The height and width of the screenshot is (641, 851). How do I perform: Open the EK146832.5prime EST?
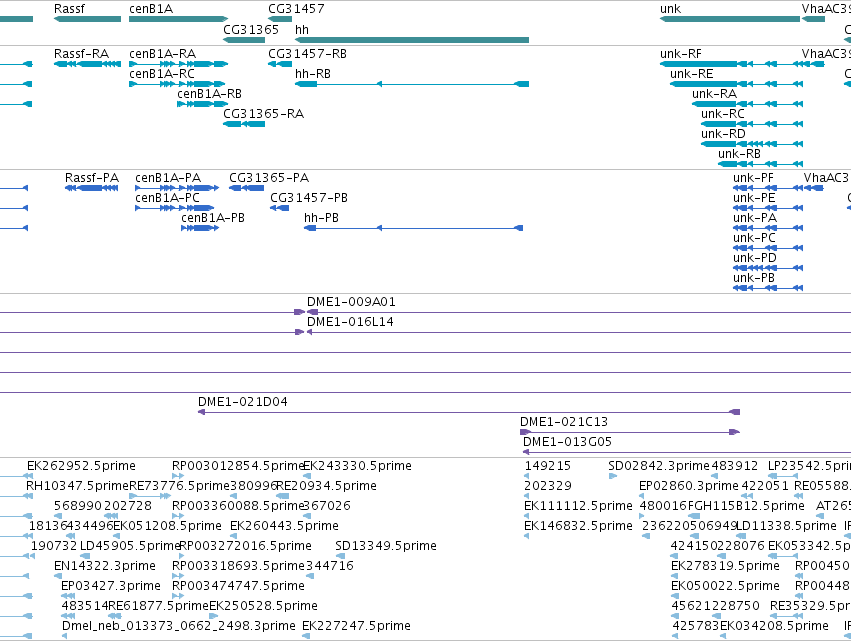[526, 536]
